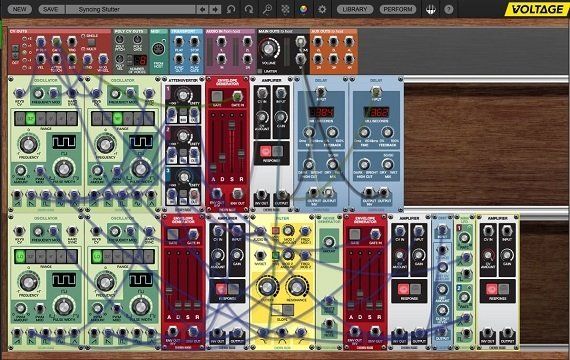Click the OUTPUT jack on bottom-right Amplifier
The width and height of the screenshot is (570, 360).
(x=507, y=332)
